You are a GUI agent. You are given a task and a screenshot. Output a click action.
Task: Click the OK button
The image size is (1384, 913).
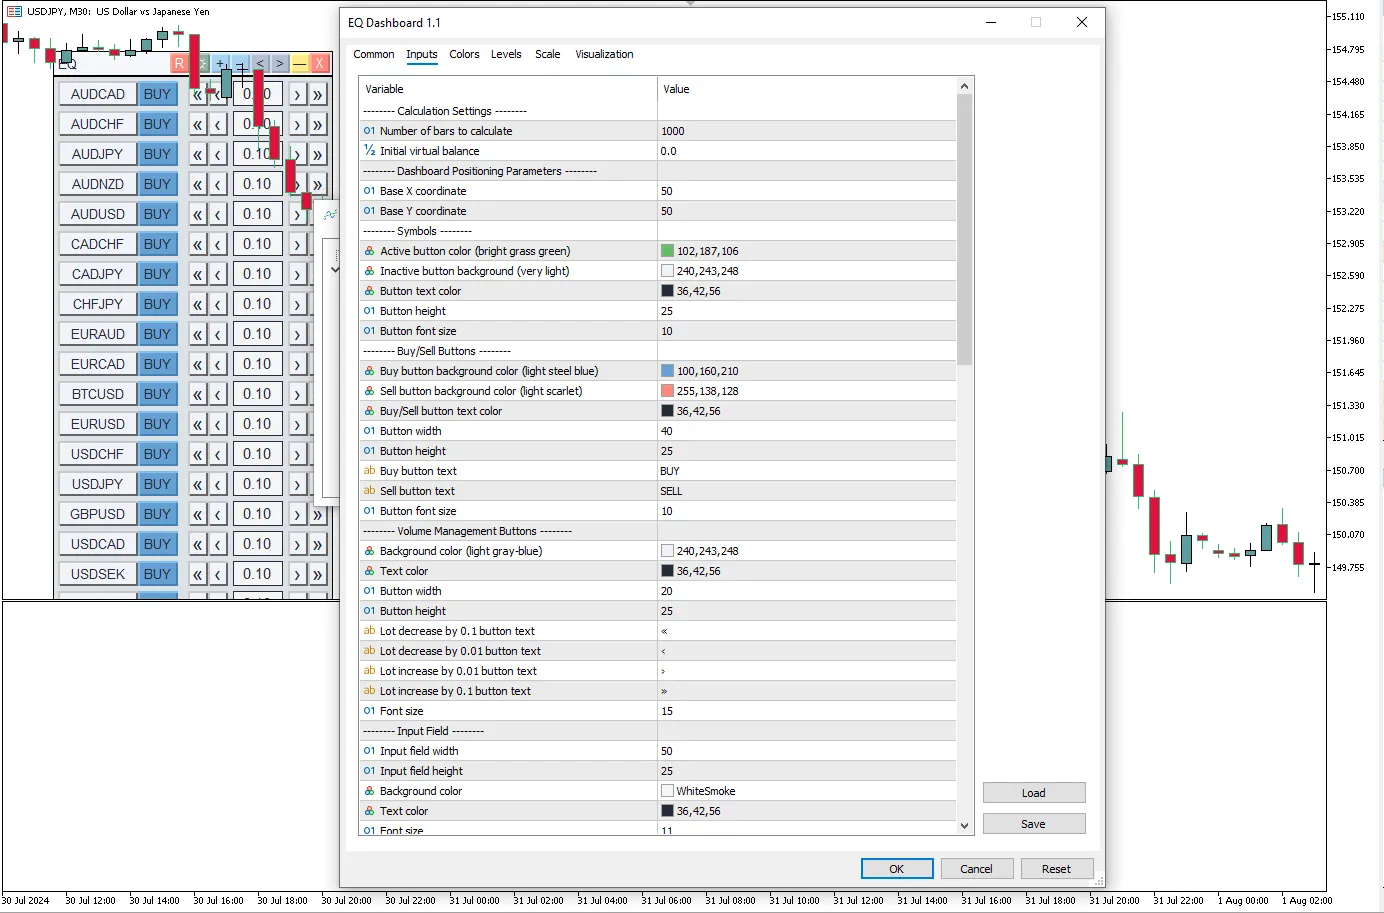pos(897,869)
